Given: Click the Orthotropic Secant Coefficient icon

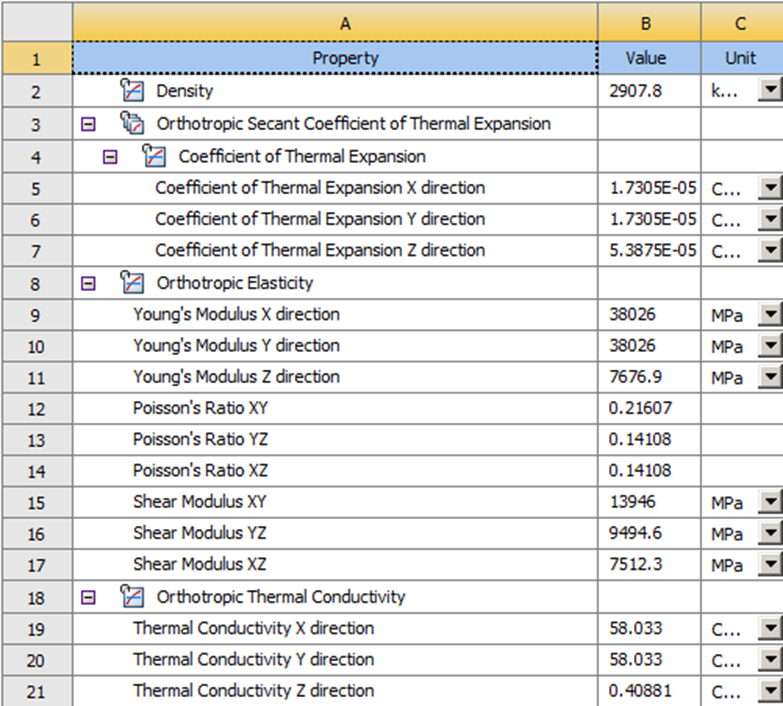Looking at the screenshot, I should point(132,124).
